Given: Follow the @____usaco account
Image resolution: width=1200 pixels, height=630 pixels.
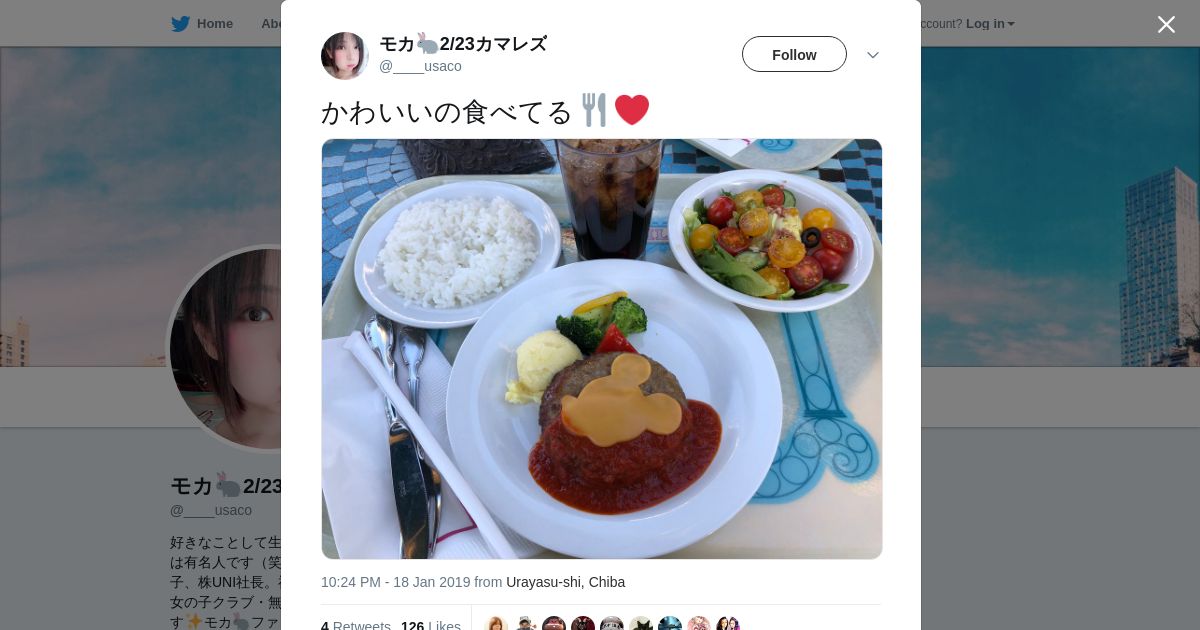Looking at the screenshot, I should pyautogui.click(x=794, y=55).
